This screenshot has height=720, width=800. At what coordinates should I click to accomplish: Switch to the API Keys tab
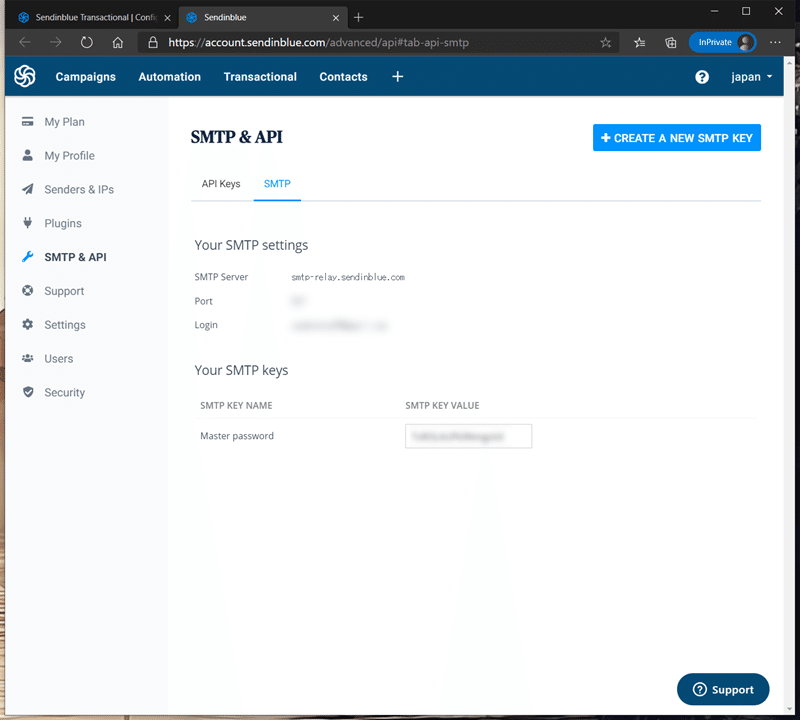(x=221, y=184)
